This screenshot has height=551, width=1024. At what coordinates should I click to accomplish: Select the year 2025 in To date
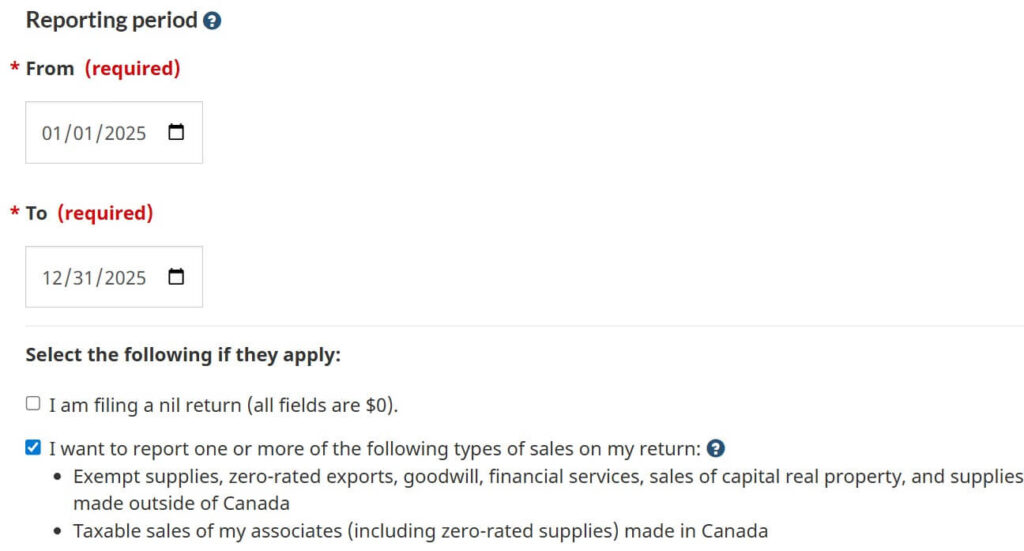tap(125, 278)
